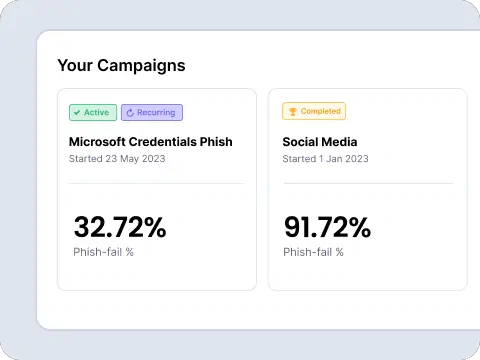Select the Active status badge
The height and width of the screenshot is (360, 480).
click(x=93, y=112)
